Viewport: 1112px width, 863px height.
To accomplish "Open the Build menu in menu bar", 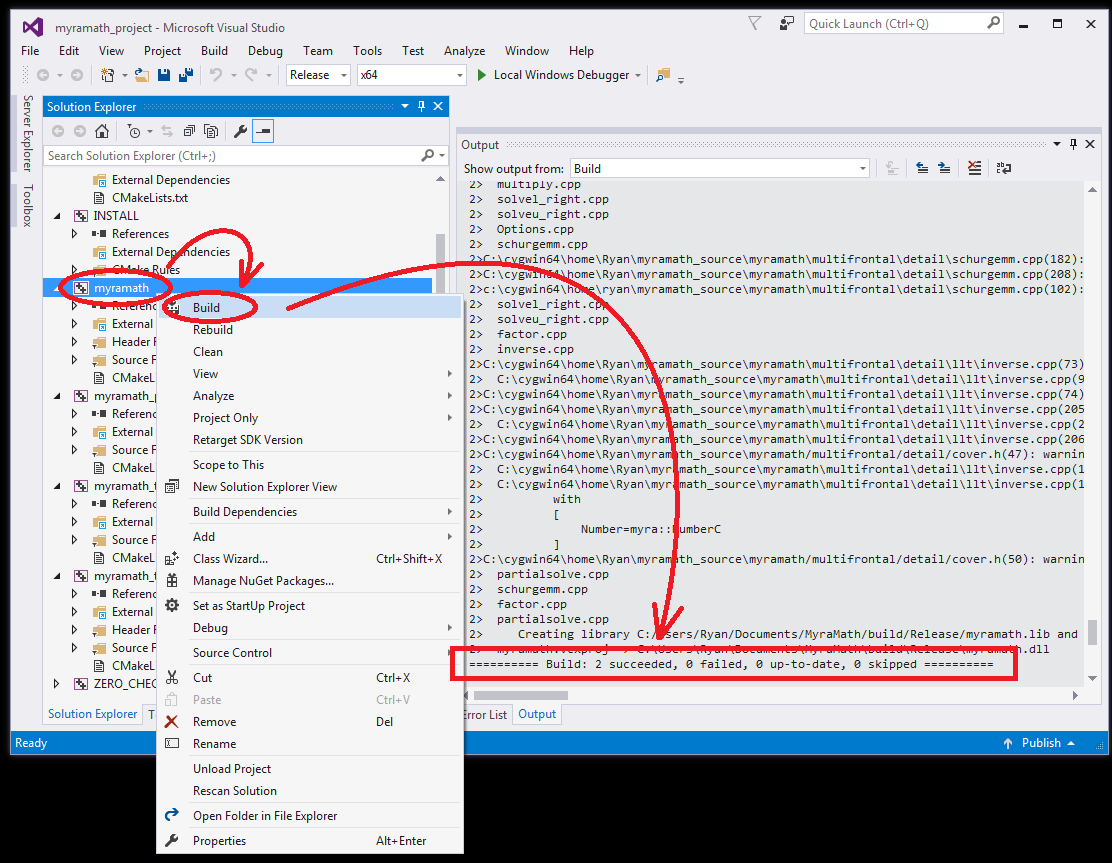I will coord(214,51).
